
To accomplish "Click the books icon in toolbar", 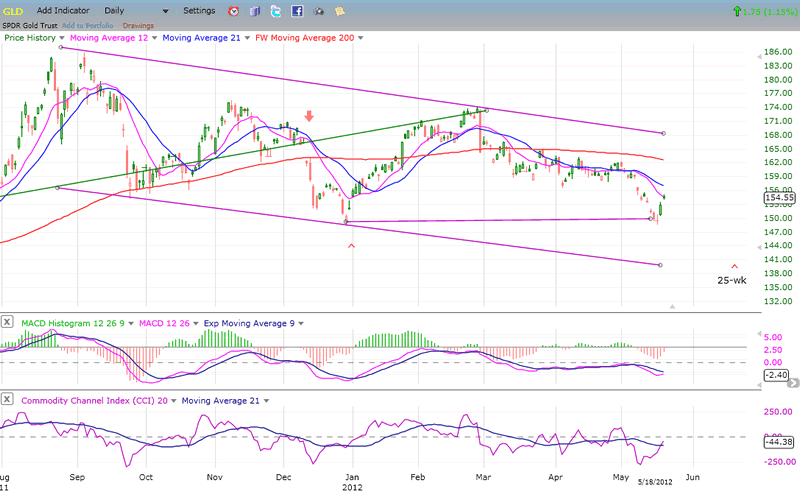I will click(x=254, y=11).
